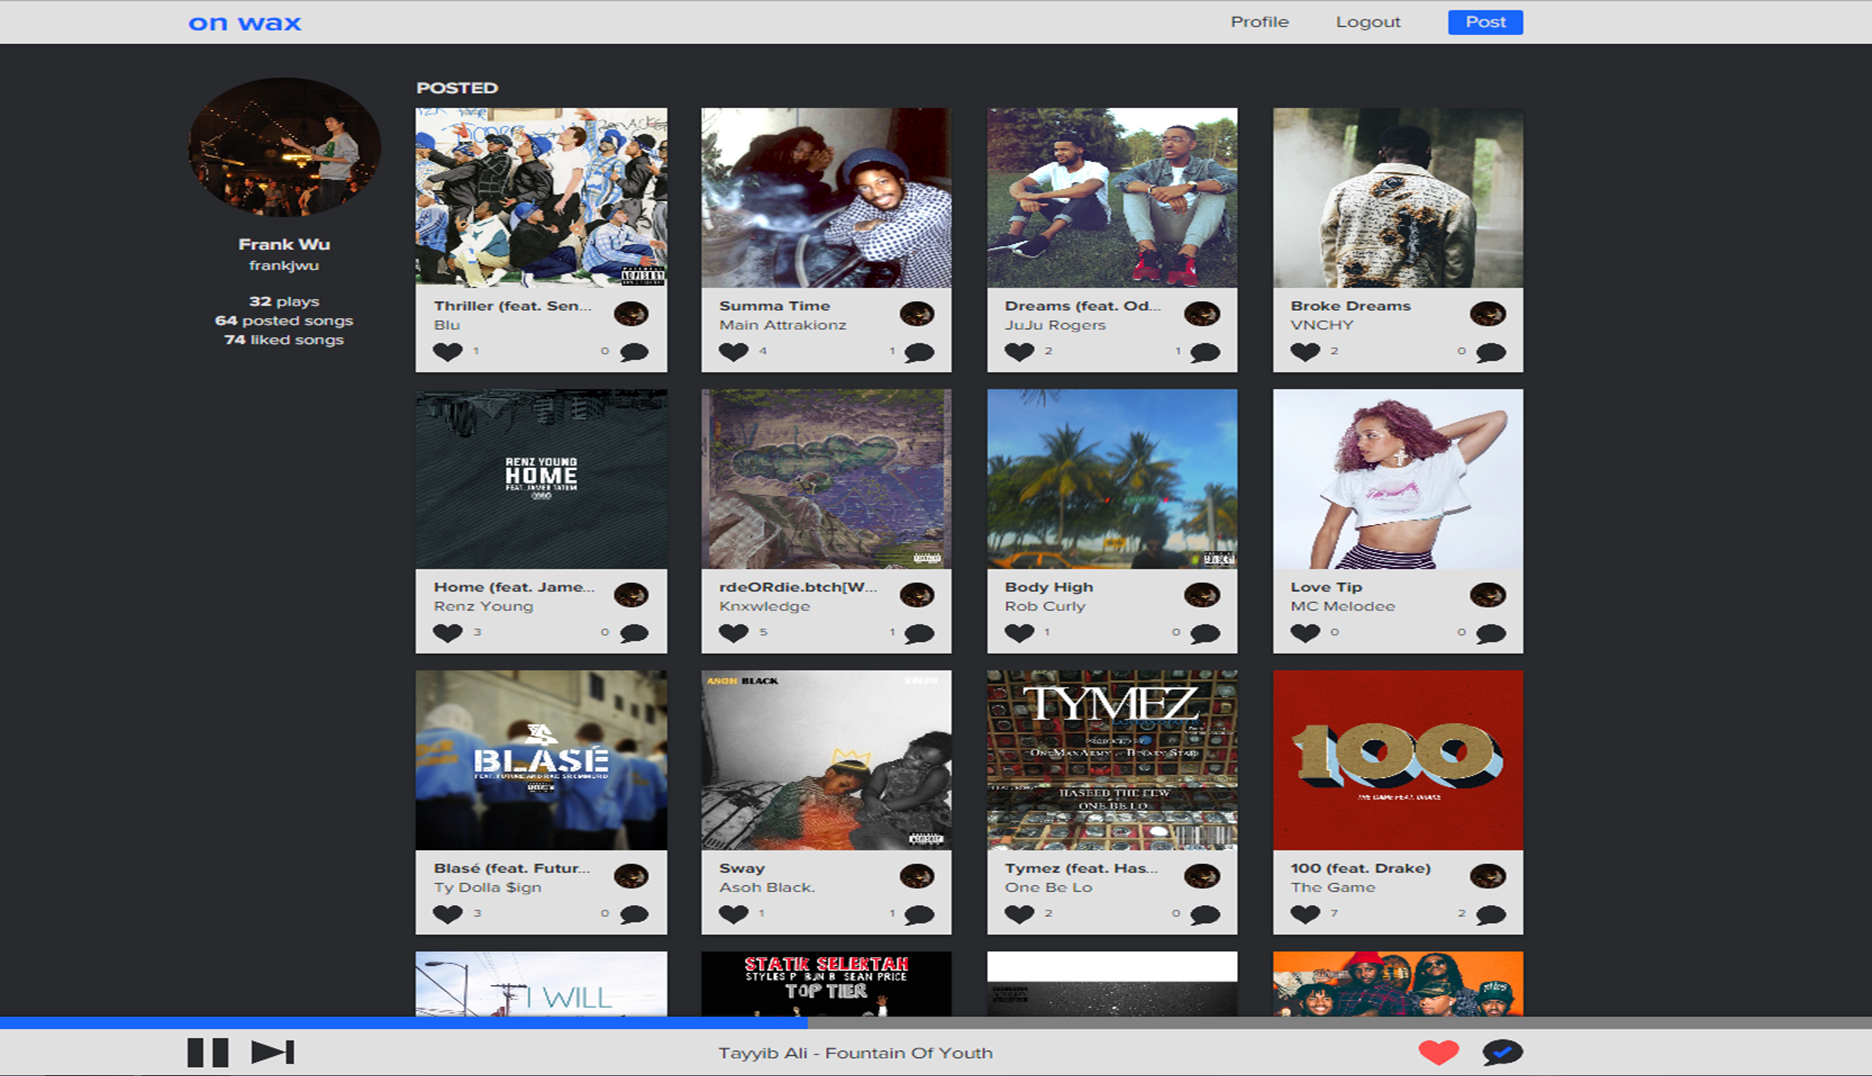The image size is (1872, 1076).
Task: Open comments on Blasé
Action: pos(634,914)
